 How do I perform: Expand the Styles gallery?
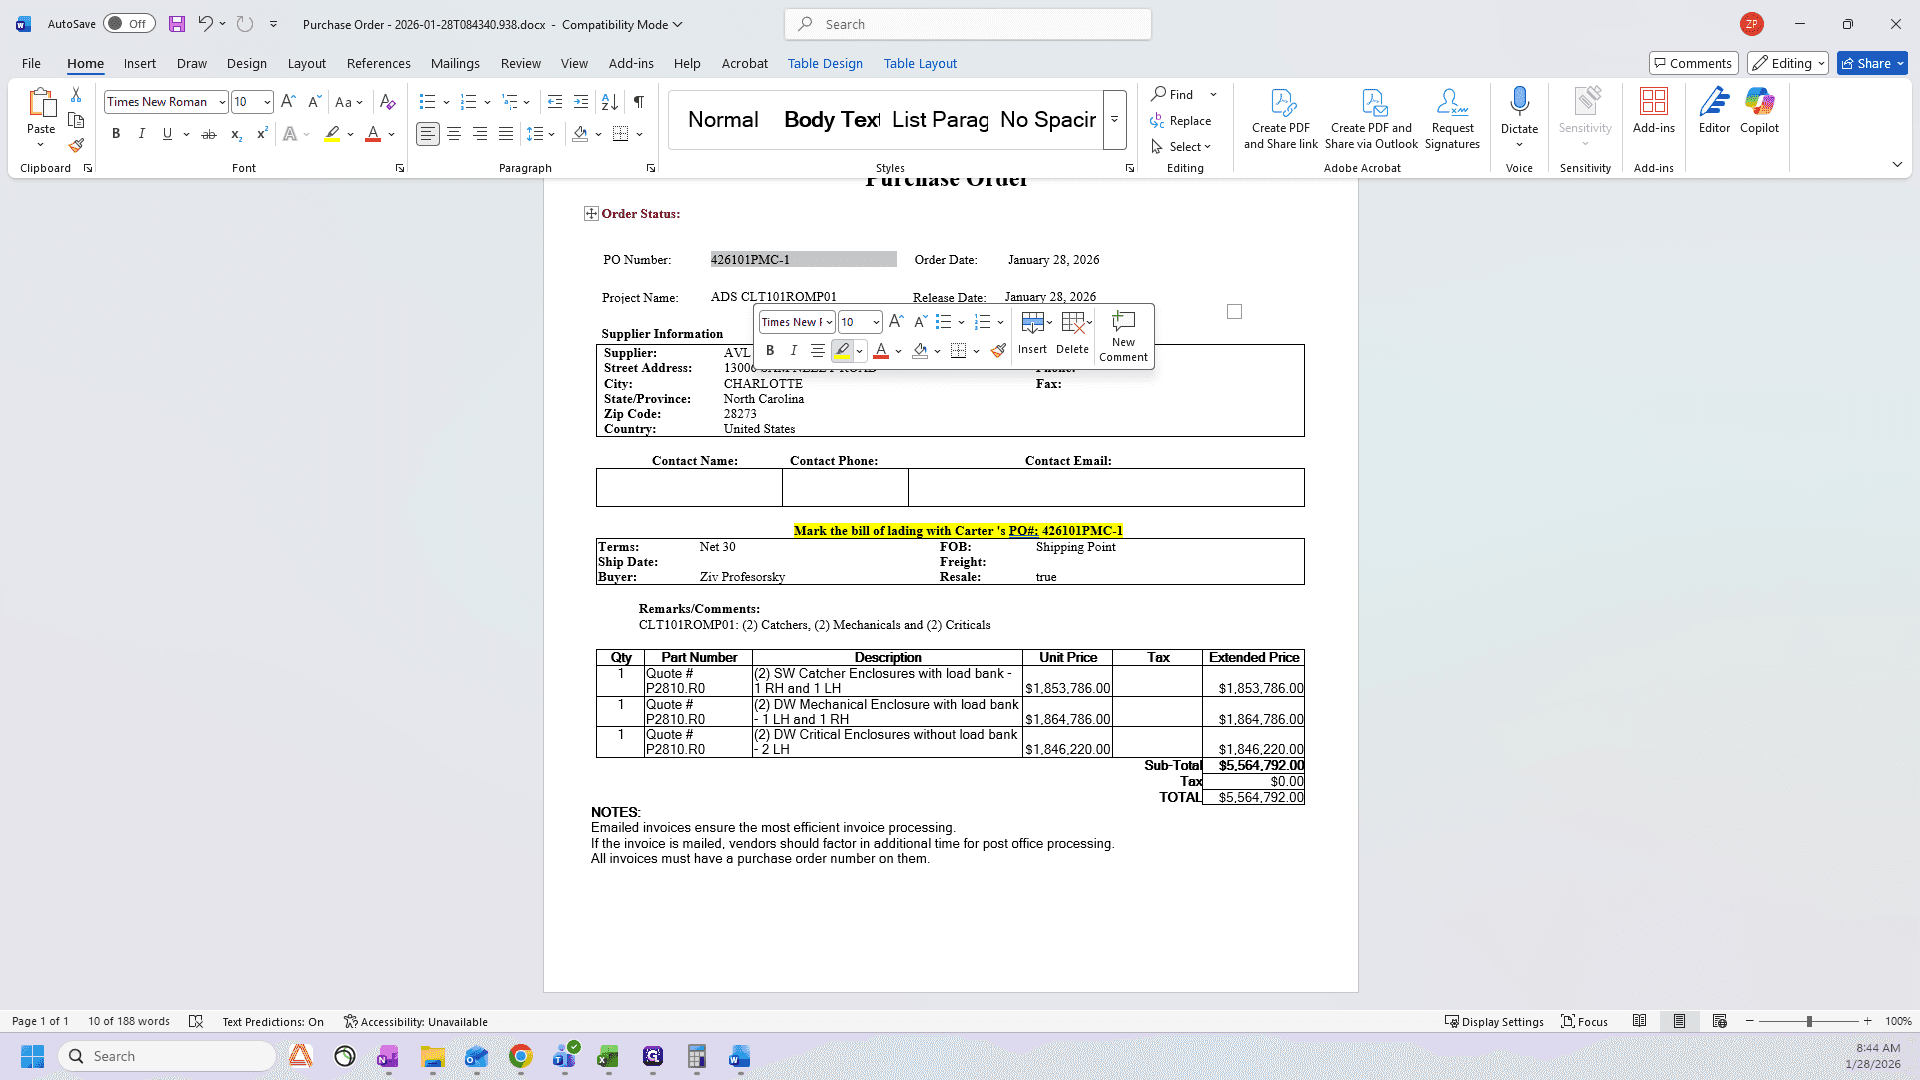pos(1115,120)
